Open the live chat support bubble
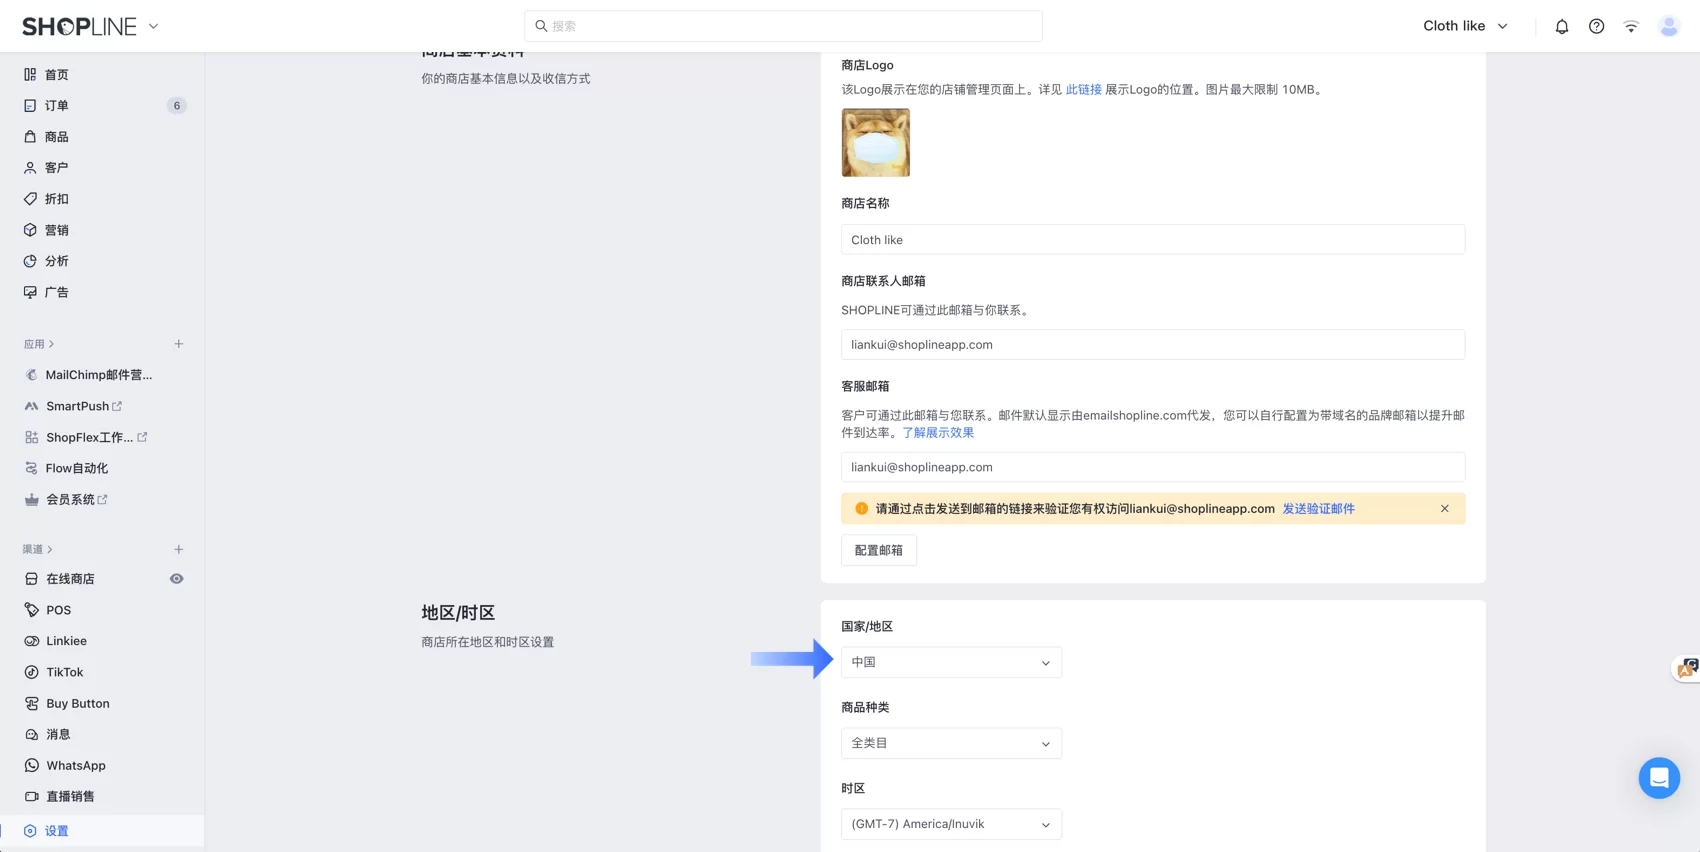 click(1659, 778)
